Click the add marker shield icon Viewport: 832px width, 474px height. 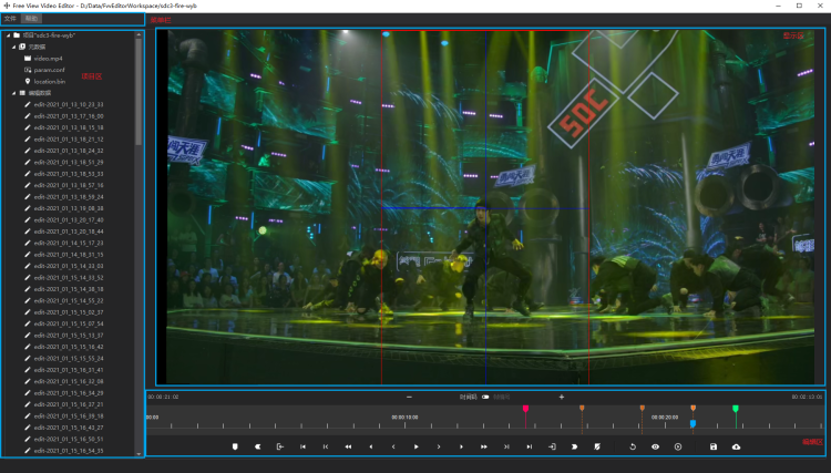click(x=235, y=447)
